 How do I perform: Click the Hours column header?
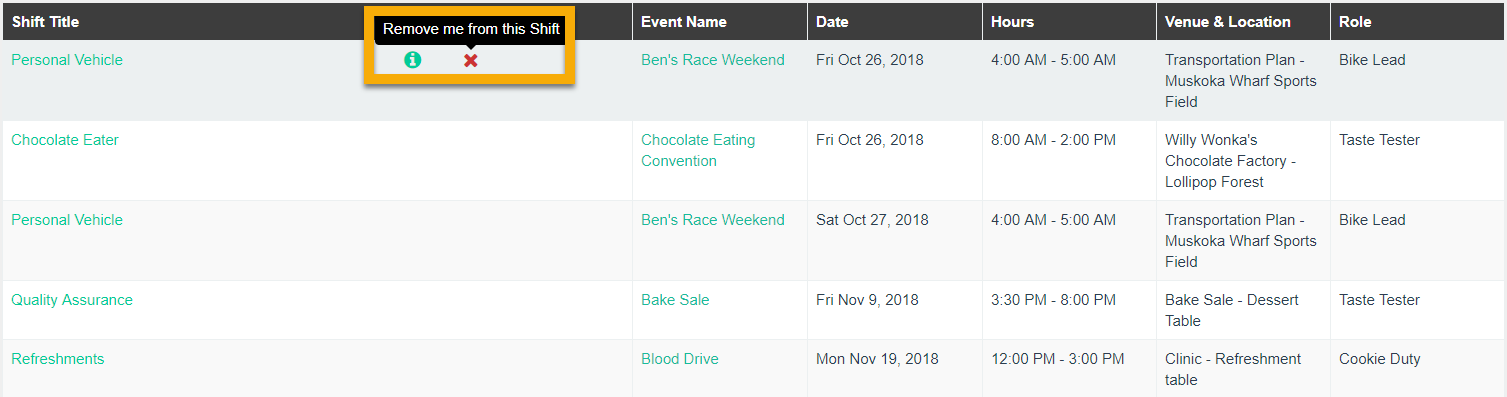pyautogui.click(x=1012, y=21)
